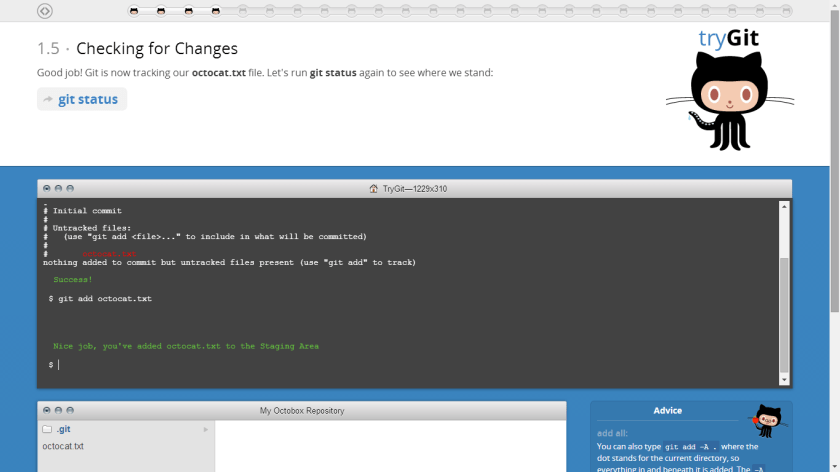Select the first grayed-out octocat lesson marker
The image size is (840, 472).
click(243, 11)
